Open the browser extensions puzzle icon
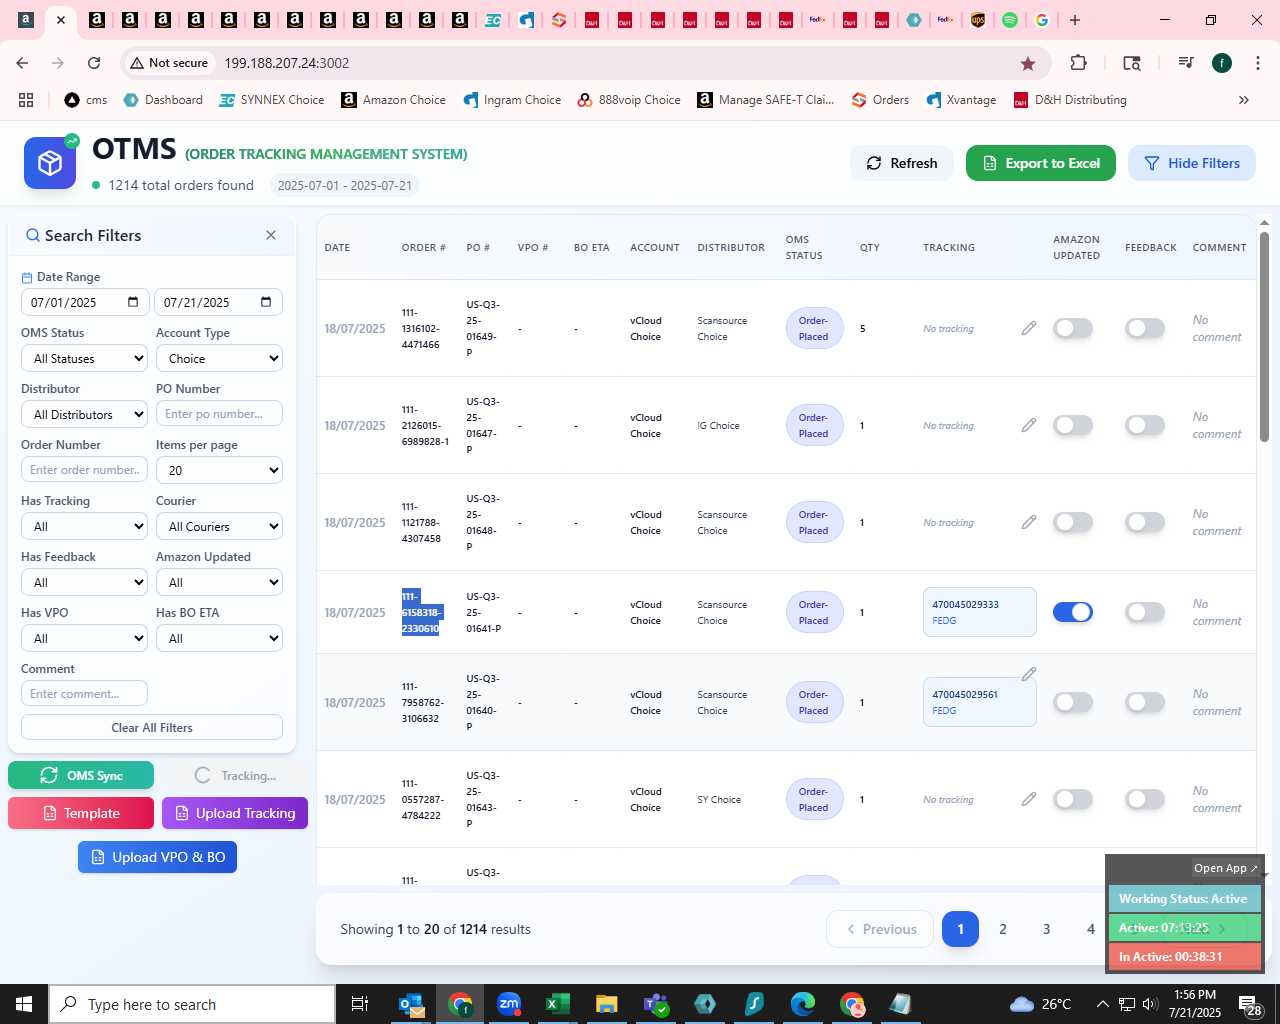This screenshot has height=1024, width=1280. tap(1078, 63)
